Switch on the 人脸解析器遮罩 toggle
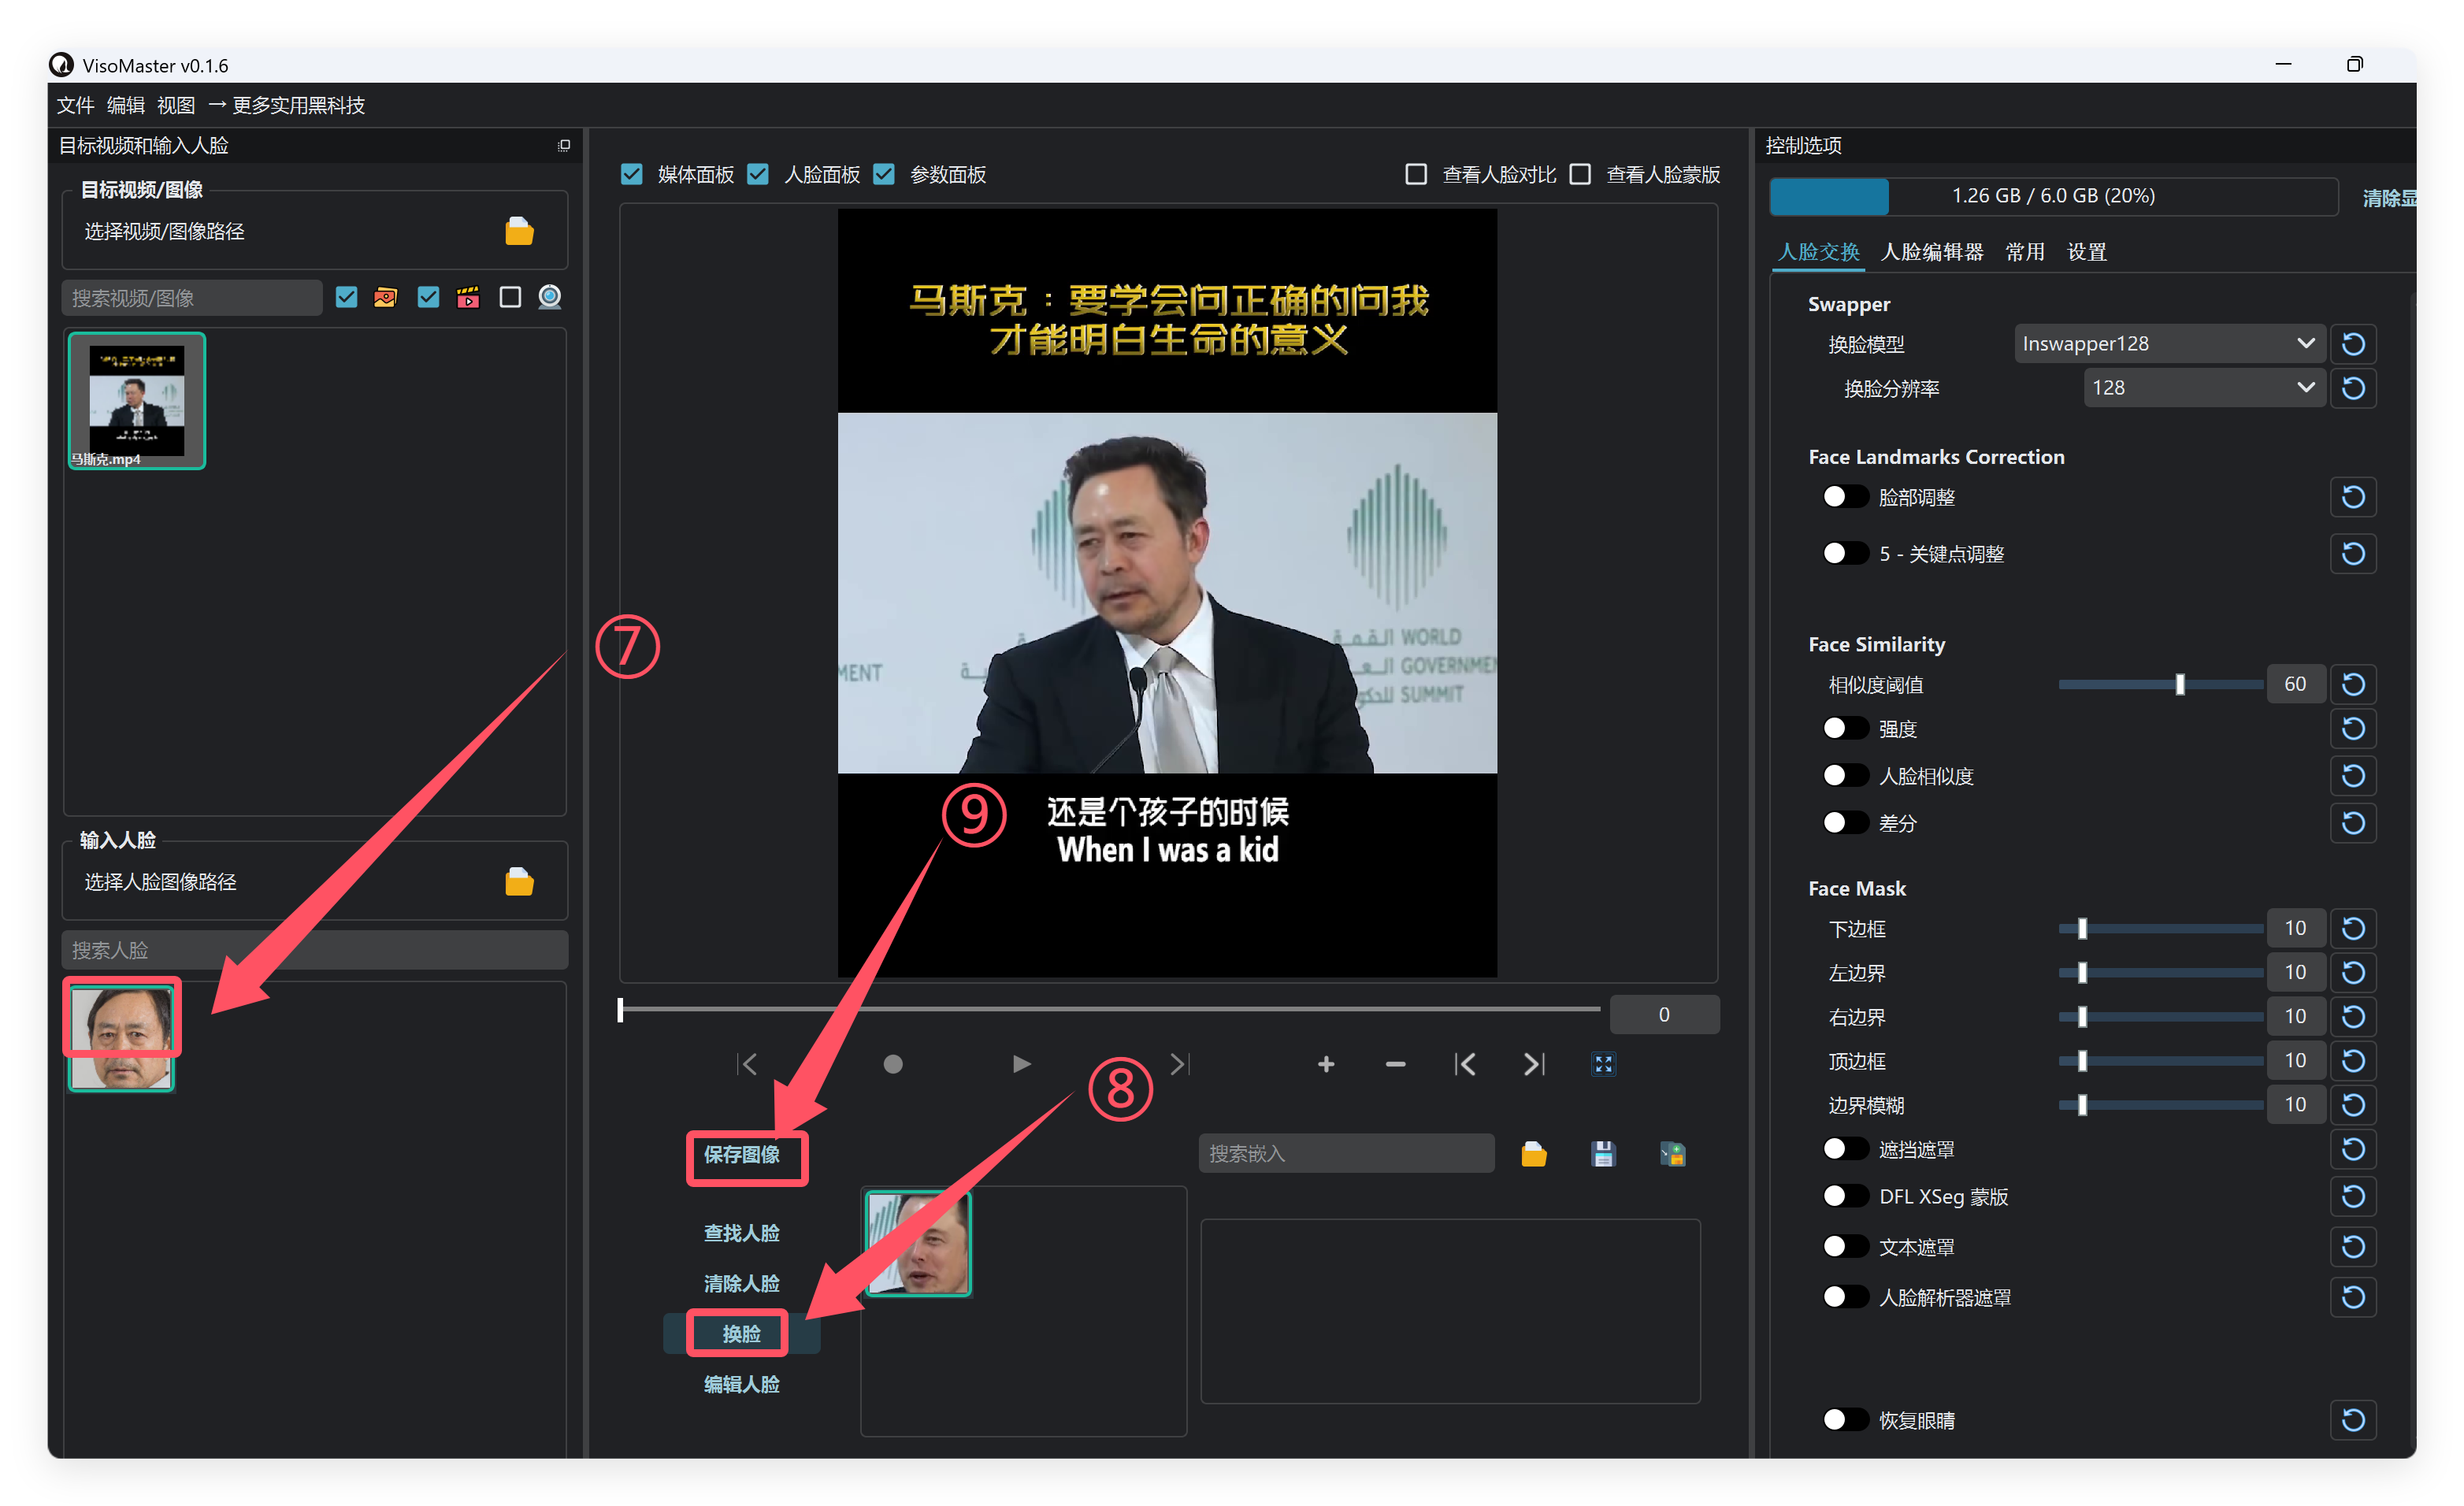This screenshot has height=1506, width=2464. tap(1845, 1298)
